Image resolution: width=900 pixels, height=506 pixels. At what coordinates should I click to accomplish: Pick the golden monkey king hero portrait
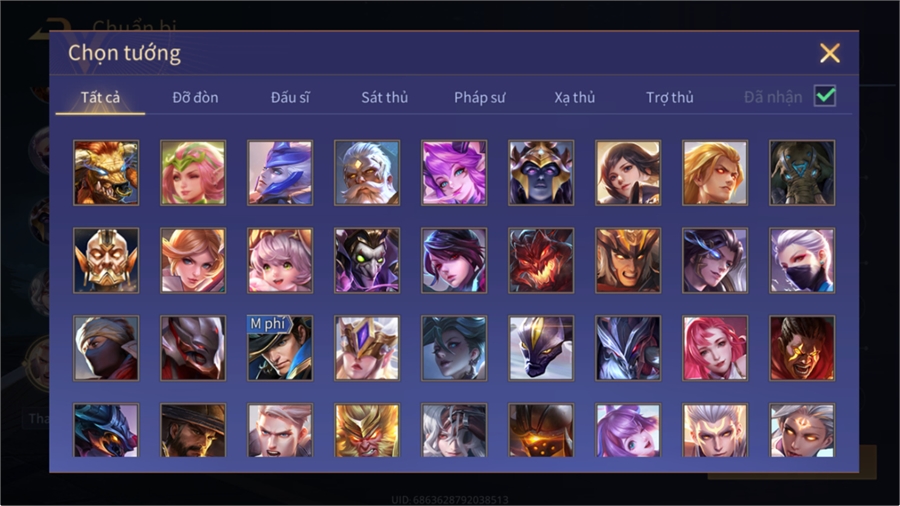pyautogui.click(x=367, y=430)
